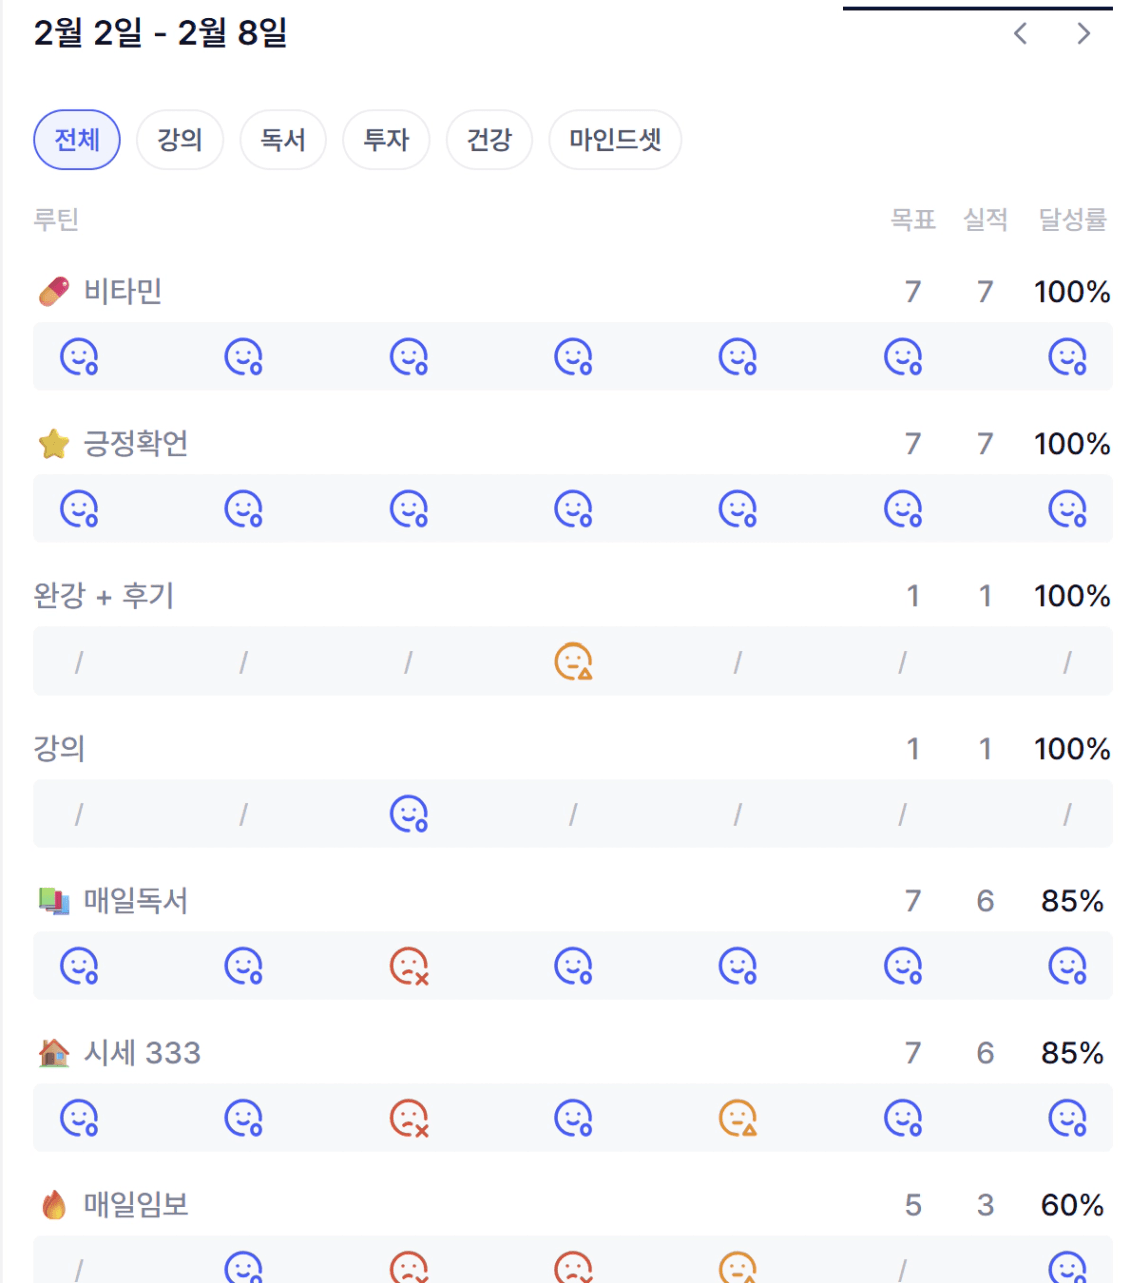
Task: Click the house icon beside 시세 333
Action: point(54,1053)
